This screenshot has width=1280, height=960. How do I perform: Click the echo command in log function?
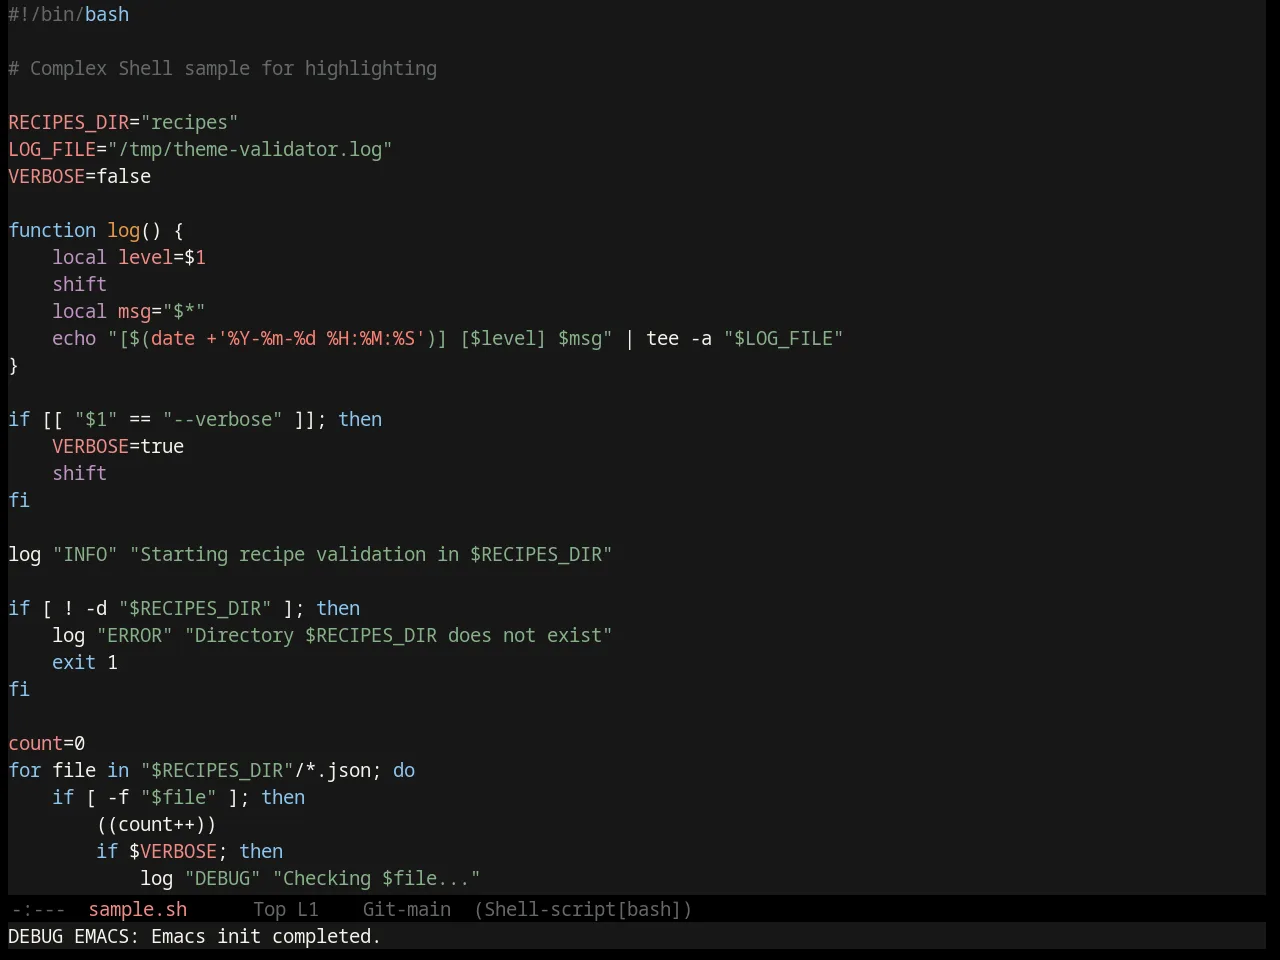pyautogui.click(x=74, y=338)
